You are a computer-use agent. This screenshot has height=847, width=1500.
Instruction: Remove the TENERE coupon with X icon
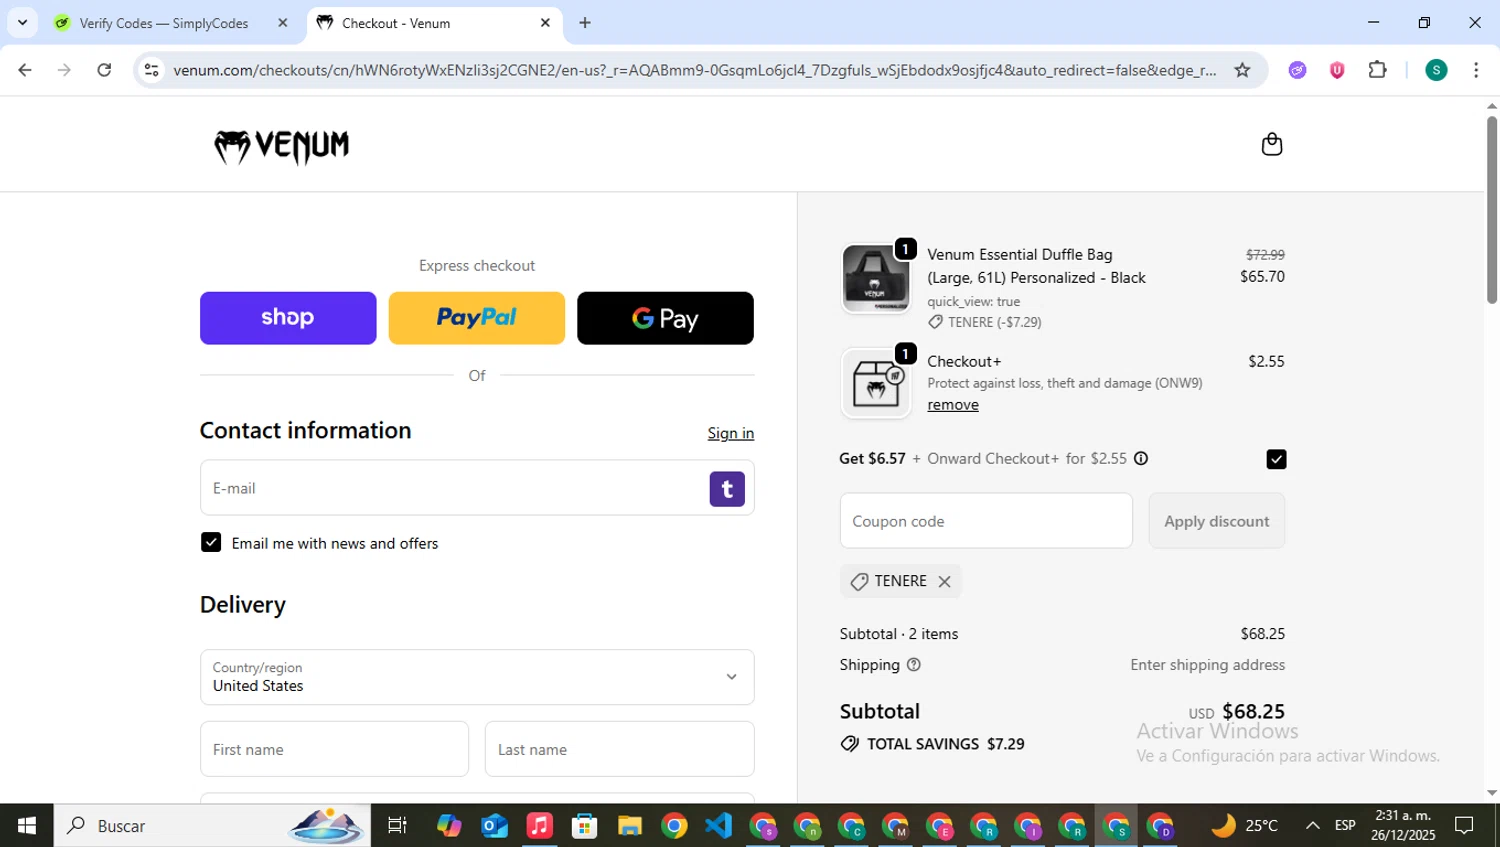944,581
